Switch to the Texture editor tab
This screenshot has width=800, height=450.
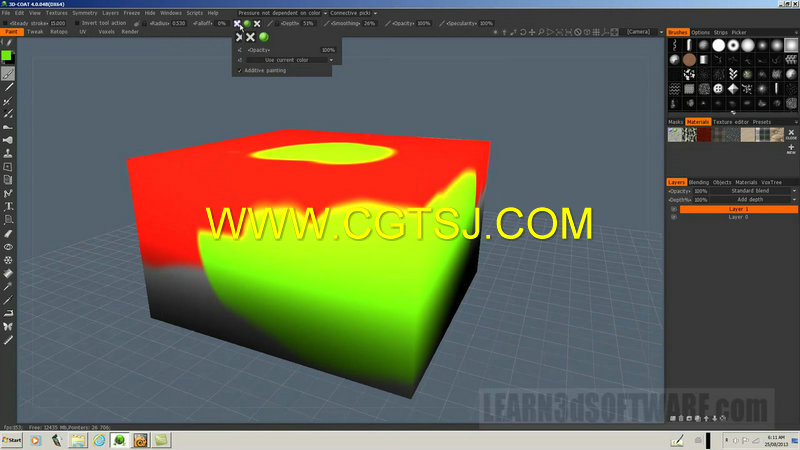[x=731, y=122]
